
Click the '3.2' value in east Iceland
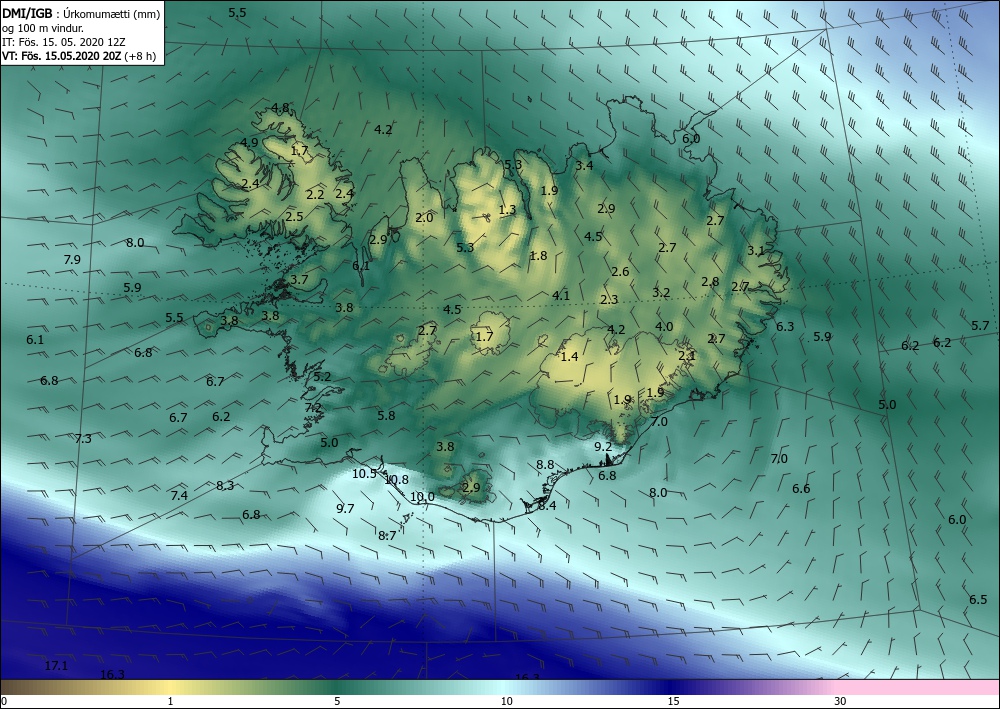[x=661, y=293]
